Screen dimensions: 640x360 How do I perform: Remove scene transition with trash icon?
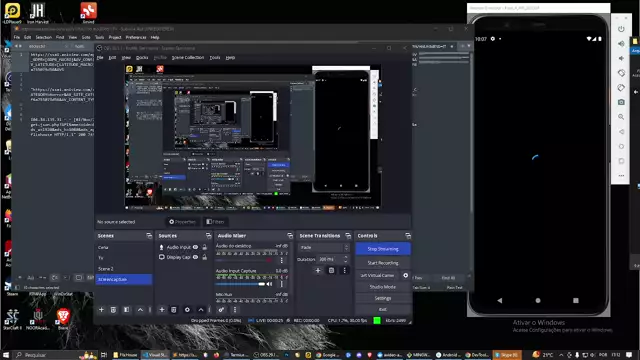pyautogui.click(x=331, y=270)
